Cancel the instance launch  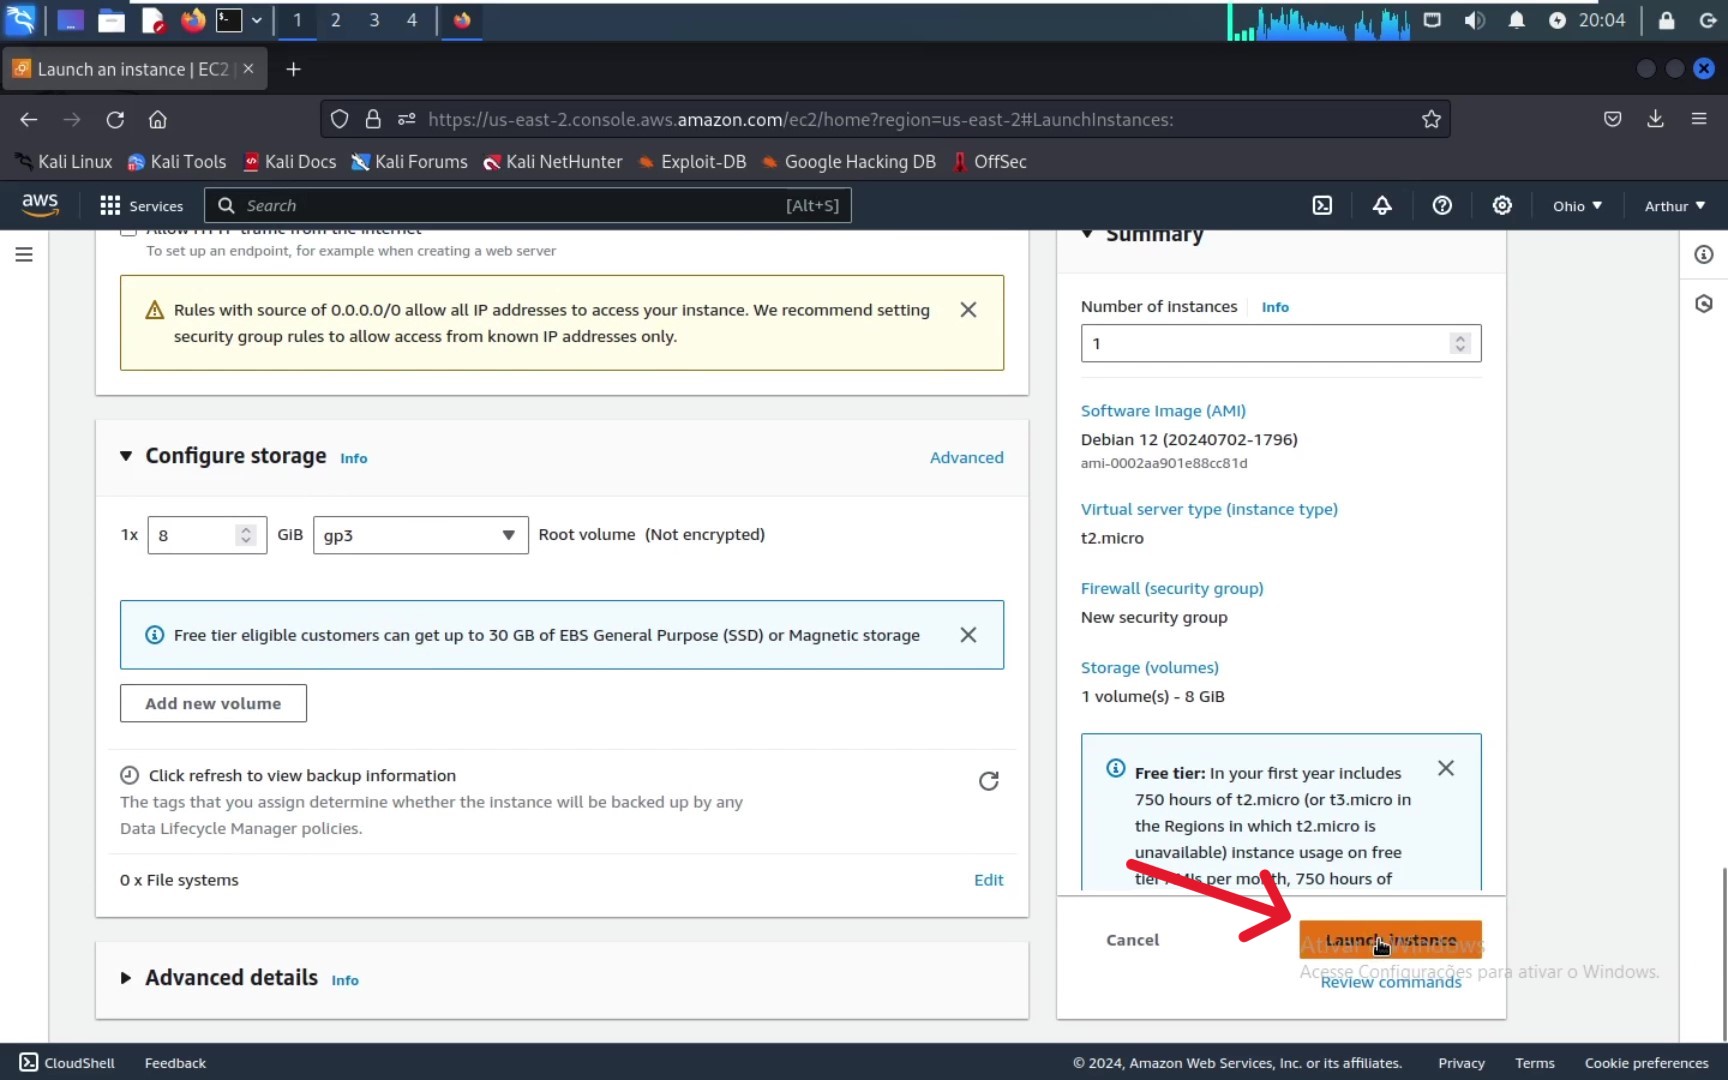[1132, 940]
